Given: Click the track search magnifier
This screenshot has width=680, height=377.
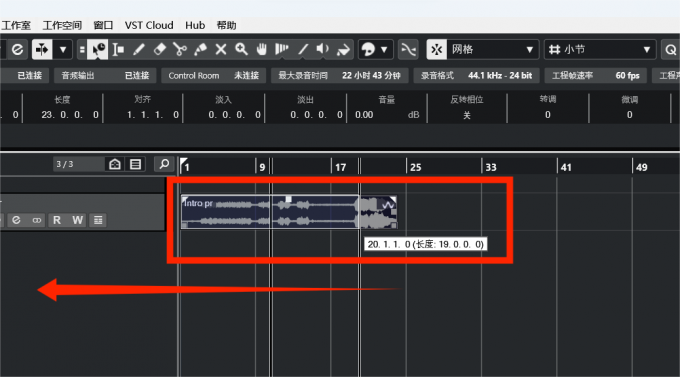Looking at the screenshot, I should pos(164,164).
